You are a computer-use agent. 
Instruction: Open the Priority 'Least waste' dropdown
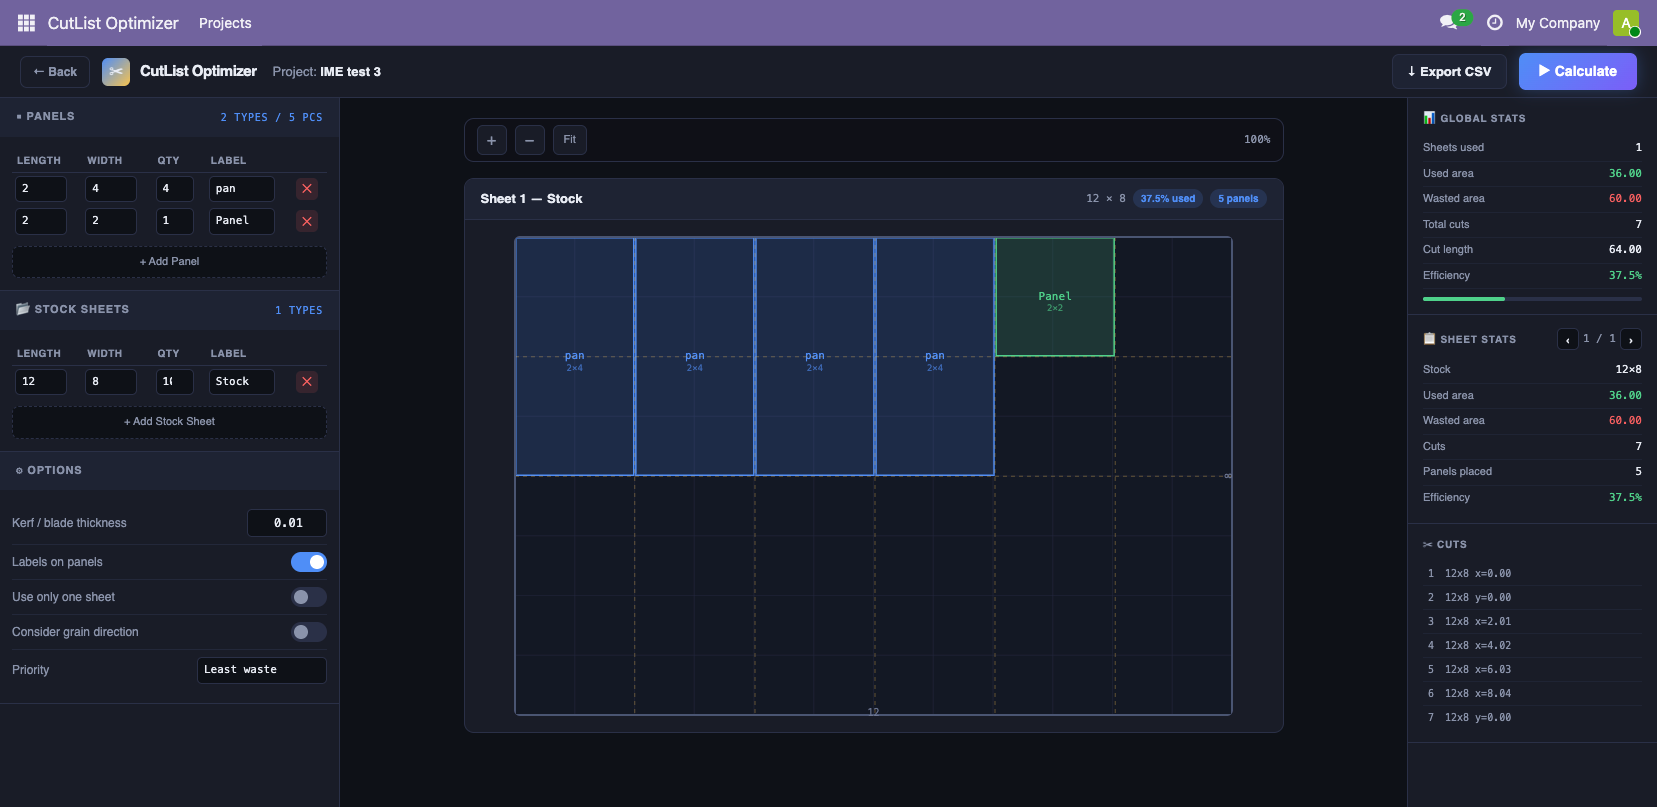pos(262,670)
